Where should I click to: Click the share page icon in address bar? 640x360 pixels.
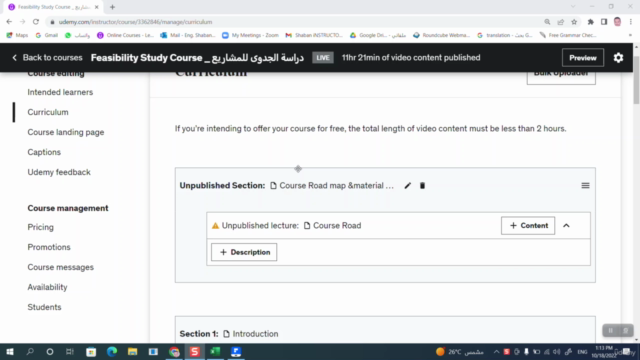(561, 22)
